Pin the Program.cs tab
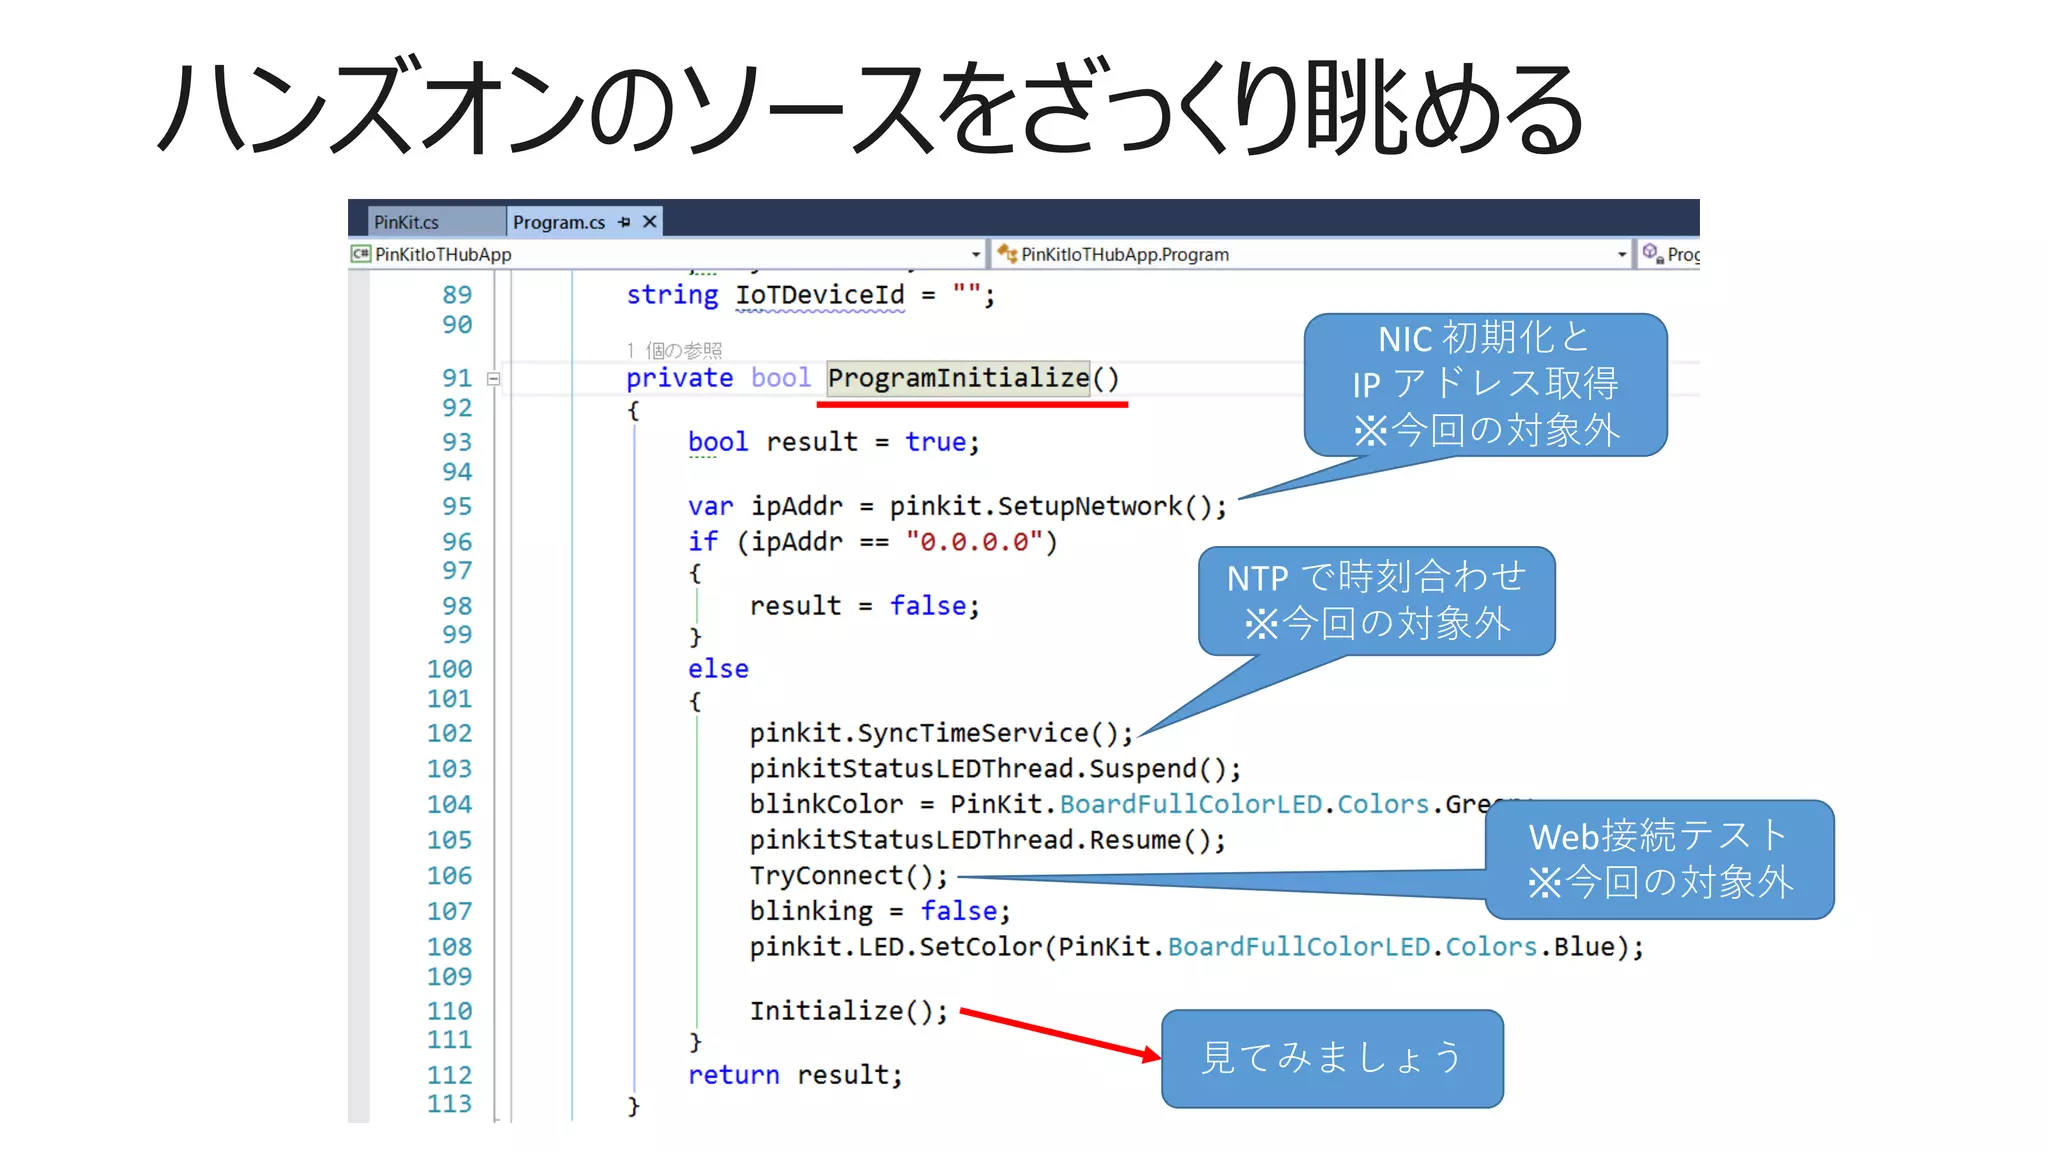The image size is (2048, 1152). [624, 222]
